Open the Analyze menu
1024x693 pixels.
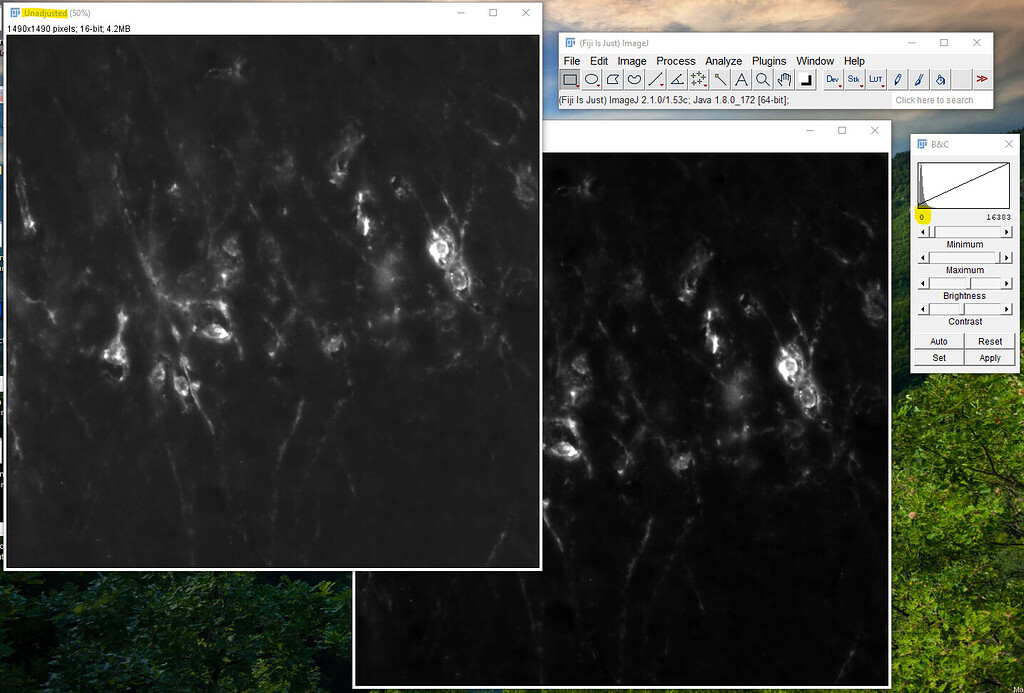click(x=723, y=61)
